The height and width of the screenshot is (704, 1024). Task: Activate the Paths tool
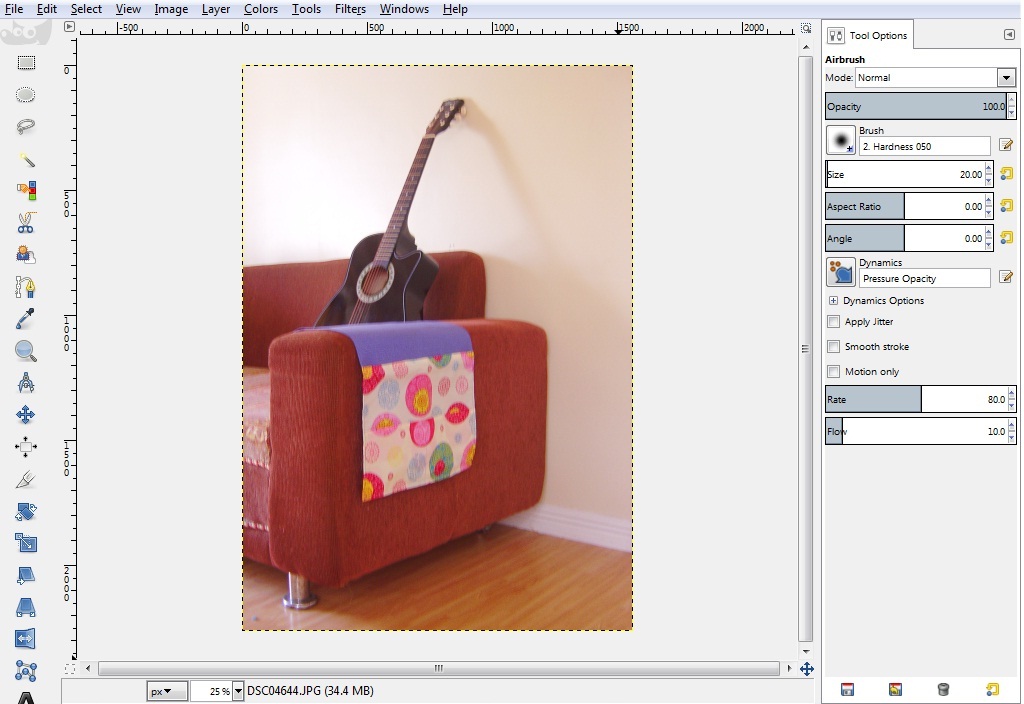(26, 287)
